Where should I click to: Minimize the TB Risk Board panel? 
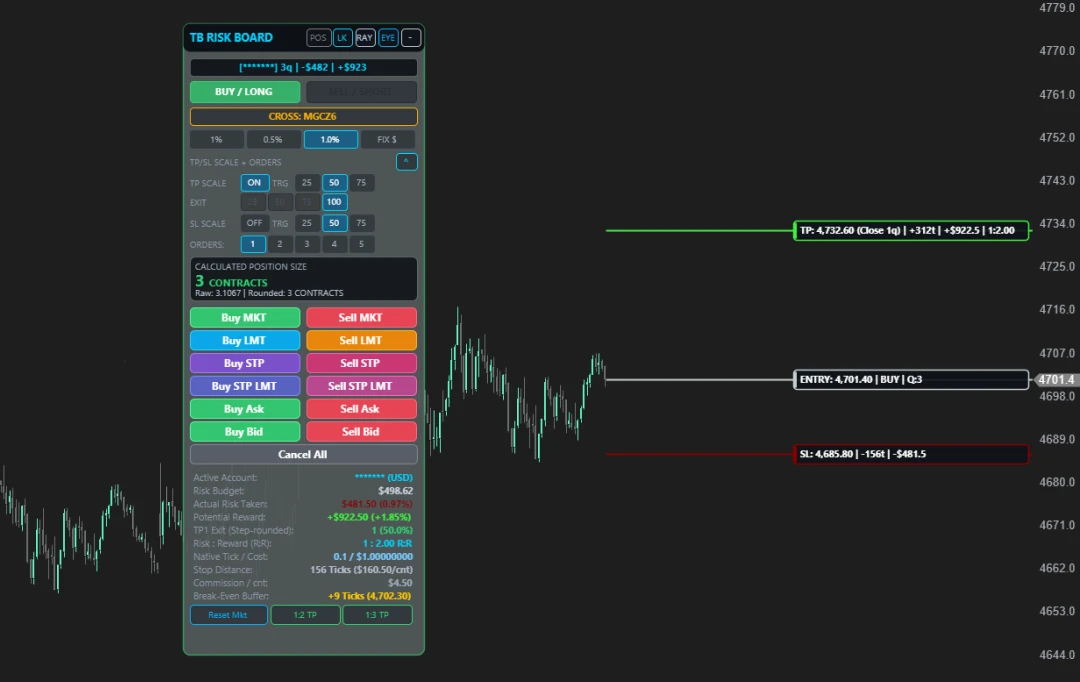(x=411, y=38)
